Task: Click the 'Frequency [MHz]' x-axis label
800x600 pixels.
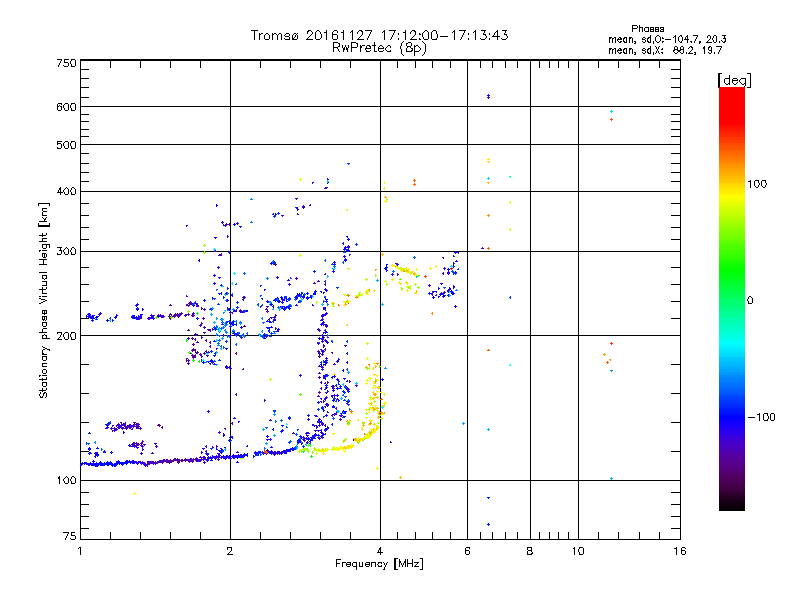Action: pos(379,564)
